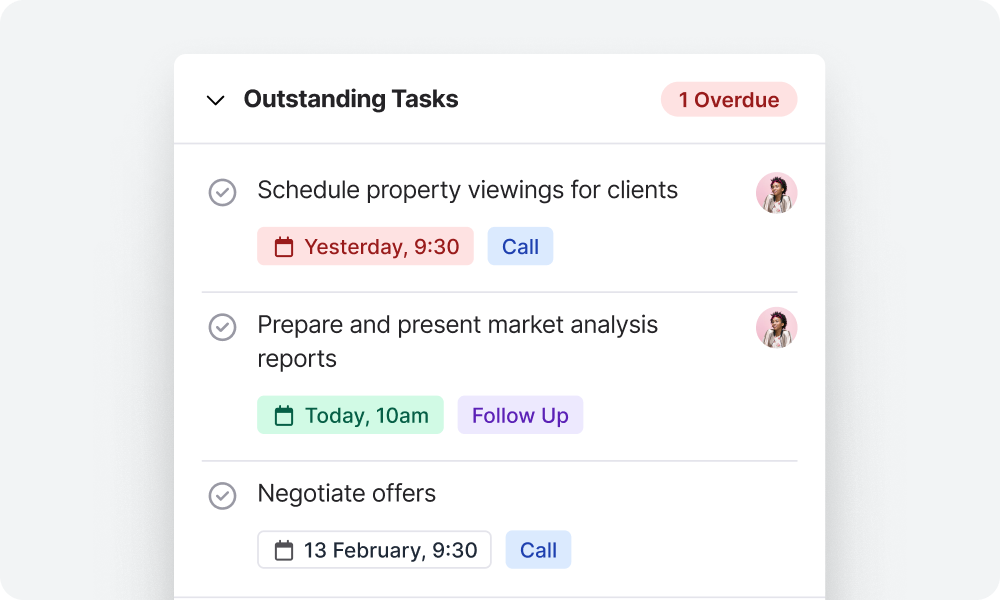
Task: Click the calendar icon beside Today, 10am
Action: 283,415
